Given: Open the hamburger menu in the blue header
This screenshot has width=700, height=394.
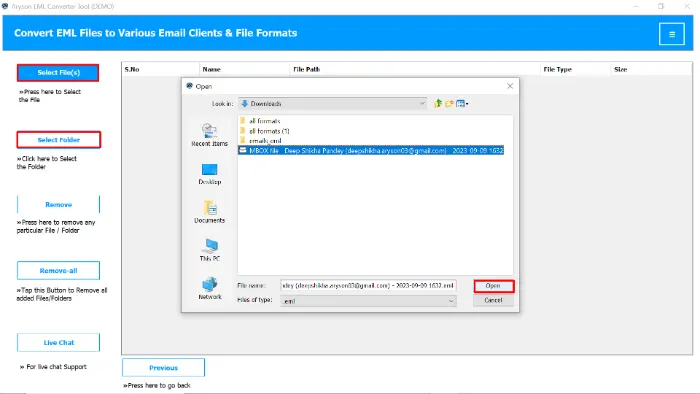Looking at the screenshot, I should pos(671,34).
